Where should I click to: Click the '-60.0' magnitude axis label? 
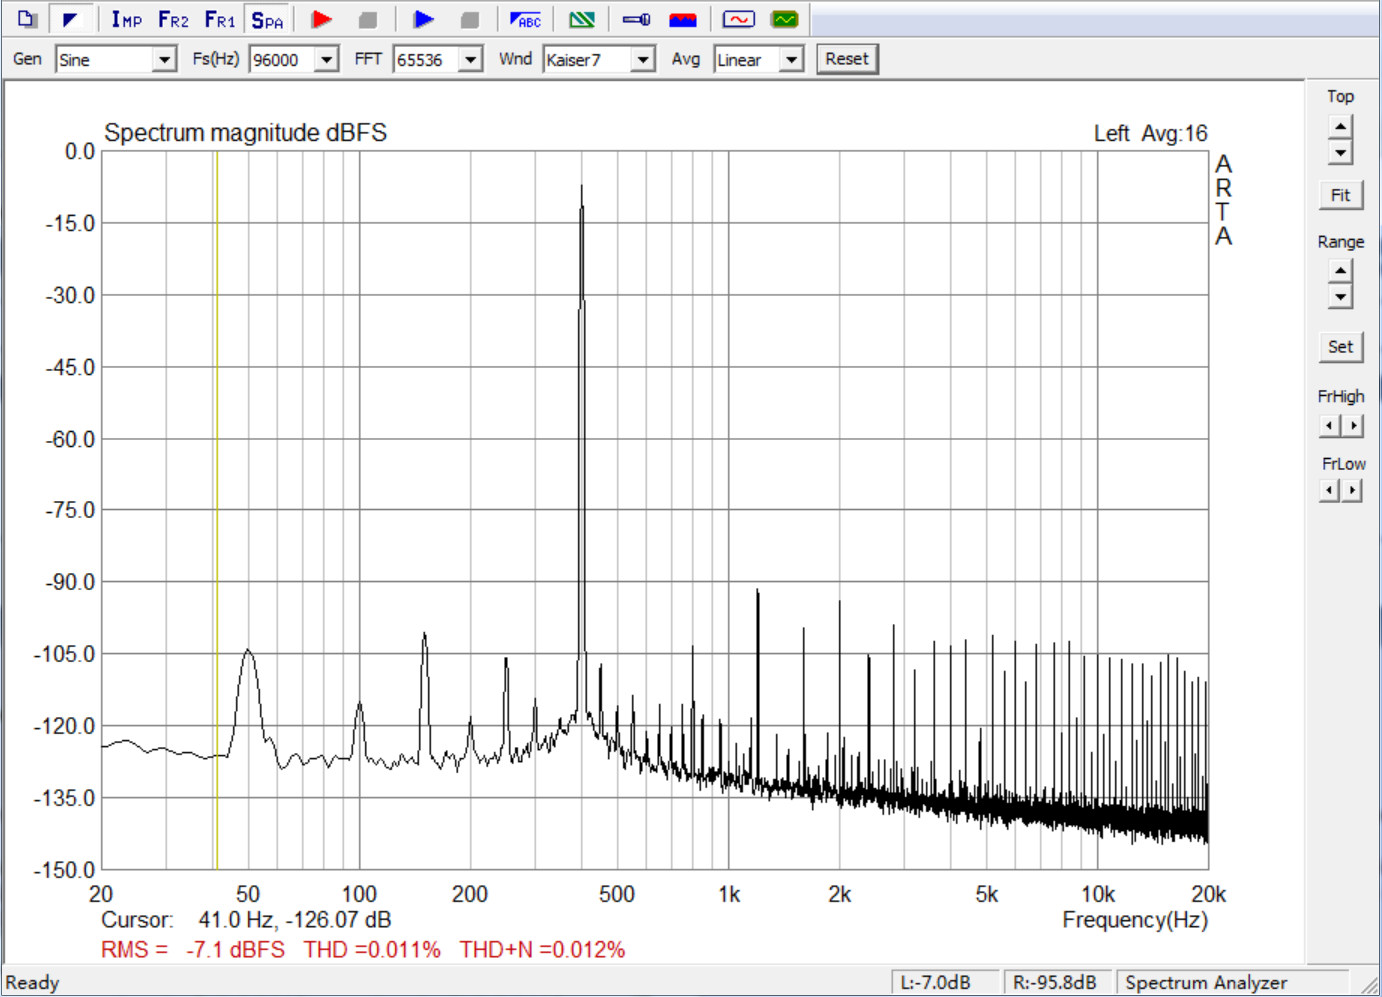pos(70,439)
